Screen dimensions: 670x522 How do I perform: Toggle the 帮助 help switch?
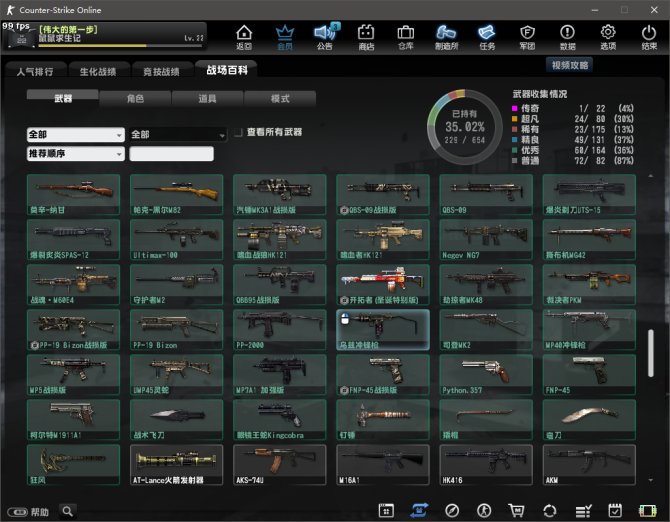pyautogui.click(x=18, y=512)
